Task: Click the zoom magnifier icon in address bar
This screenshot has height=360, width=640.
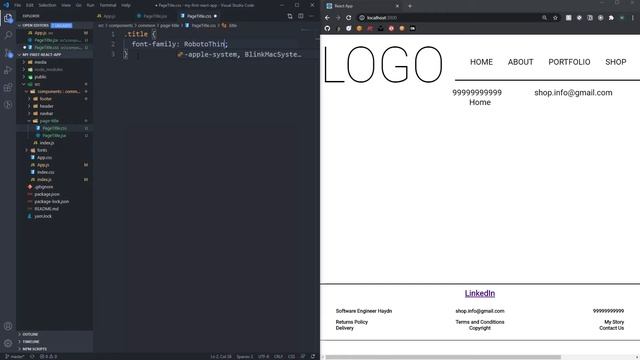Action: tap(544, 18)
